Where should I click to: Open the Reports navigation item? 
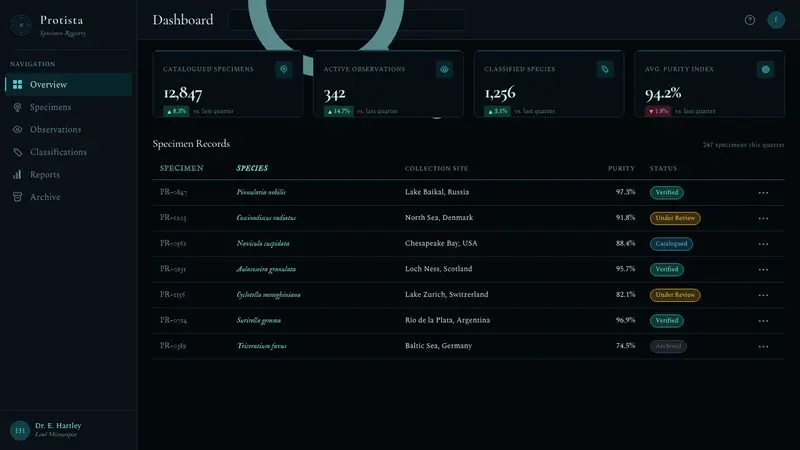[68, 174]
